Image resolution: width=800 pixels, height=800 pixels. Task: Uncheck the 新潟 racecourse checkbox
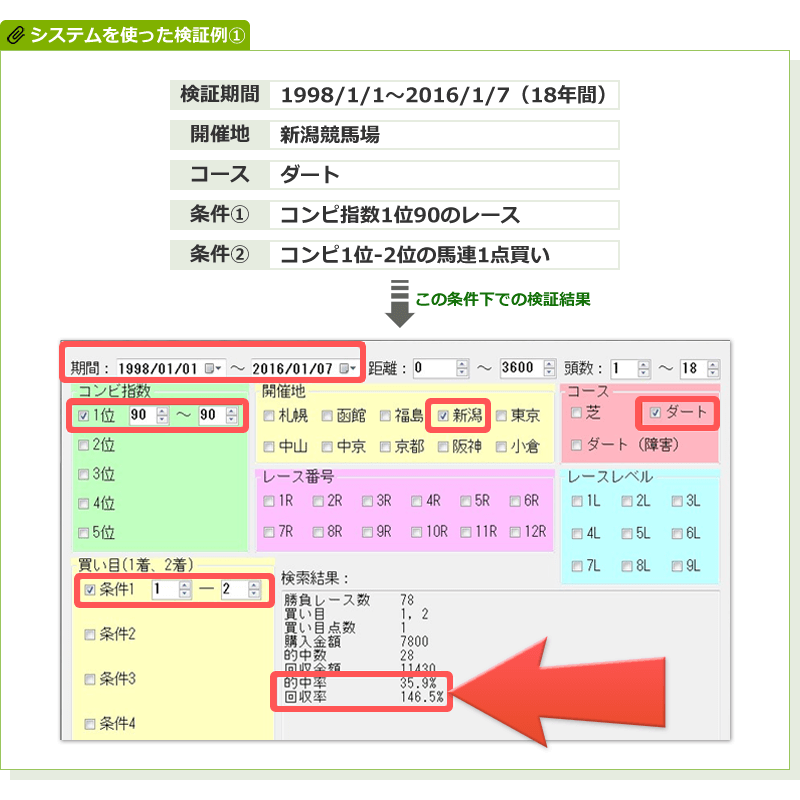(443, 415)
